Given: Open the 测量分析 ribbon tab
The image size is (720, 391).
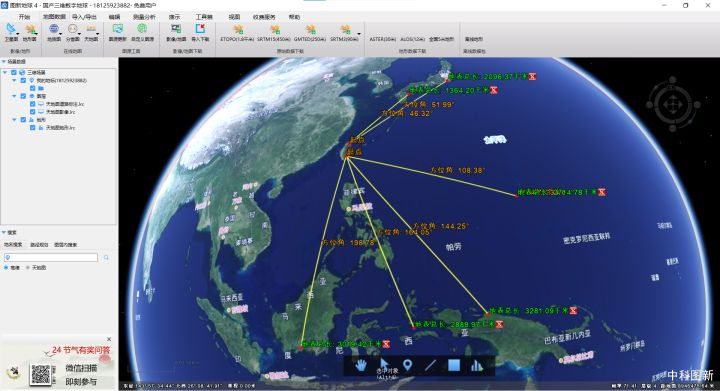Looking at the screenshot, I should click(x=144, y=17).
